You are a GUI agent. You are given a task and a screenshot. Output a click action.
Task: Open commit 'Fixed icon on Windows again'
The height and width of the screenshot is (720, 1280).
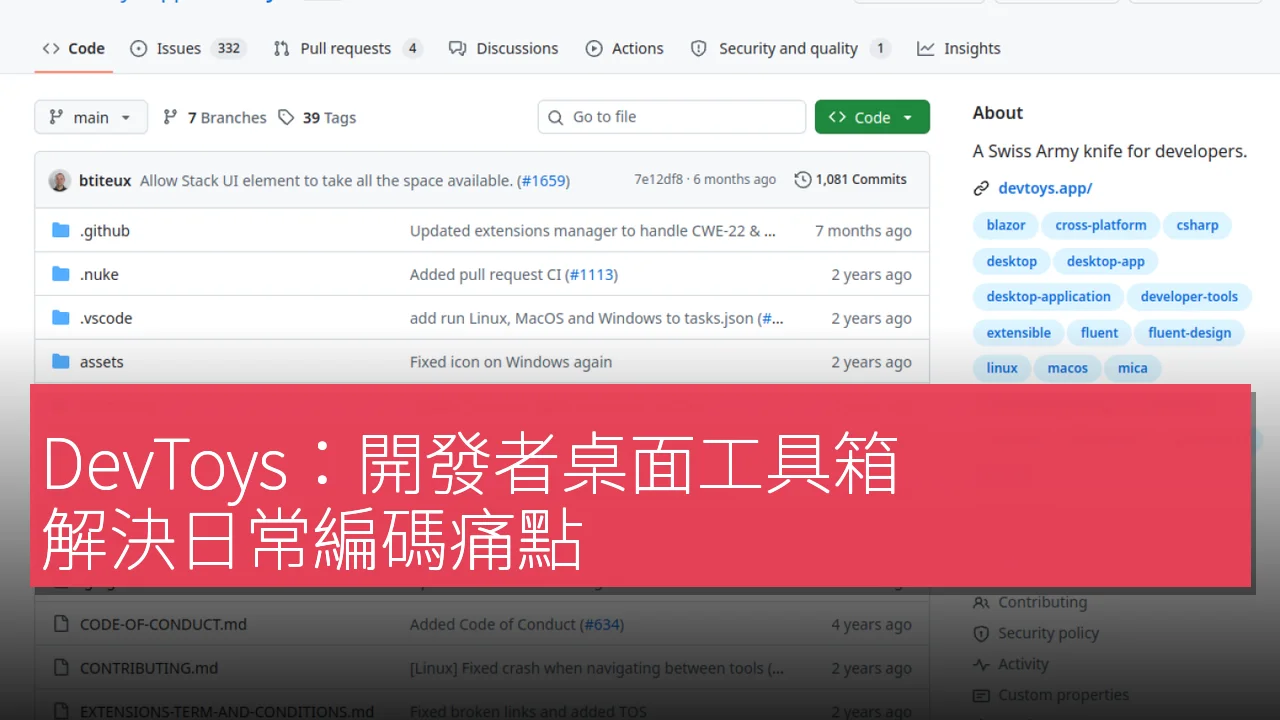click(x=511, y=362)
